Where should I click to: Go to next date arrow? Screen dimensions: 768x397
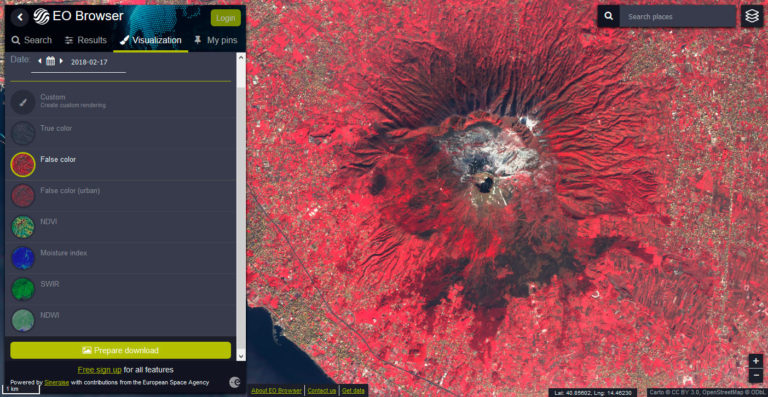click(x=61, y=61)
